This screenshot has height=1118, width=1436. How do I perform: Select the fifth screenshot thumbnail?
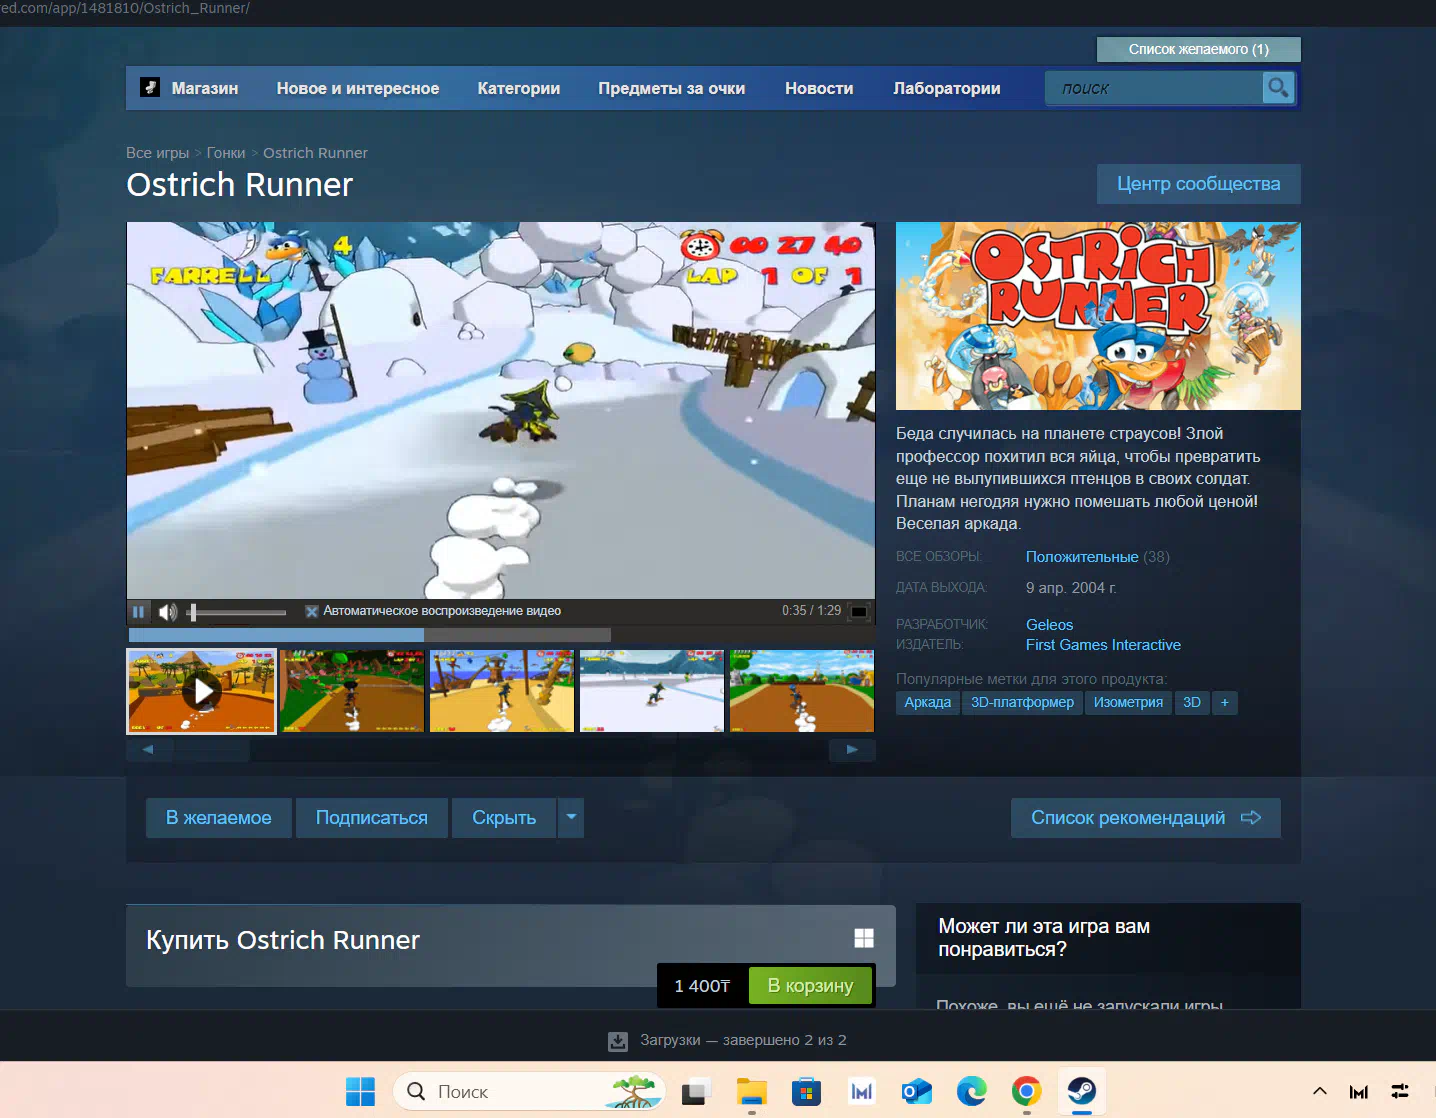[802, 691]
